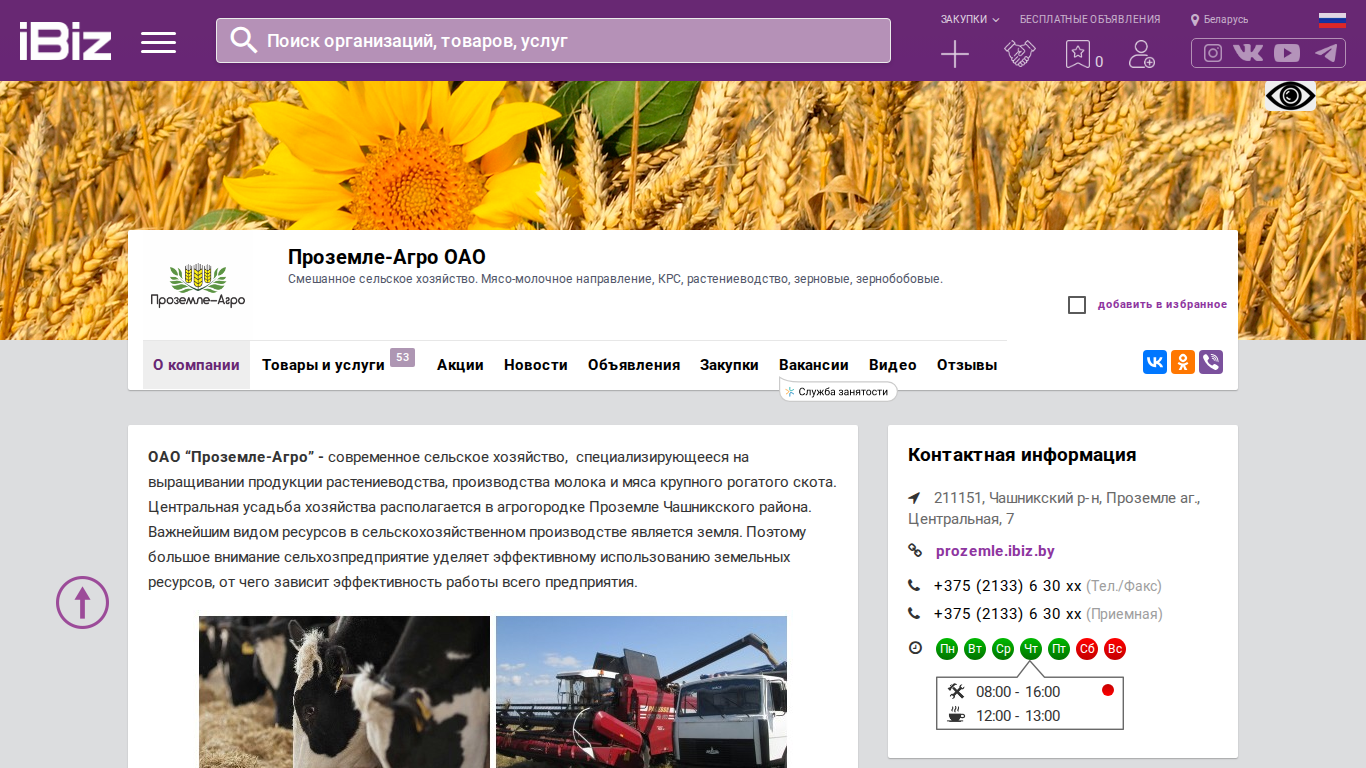Call the Приемная phone number
Screen dimensions: 1366x768
(1008, 614)
